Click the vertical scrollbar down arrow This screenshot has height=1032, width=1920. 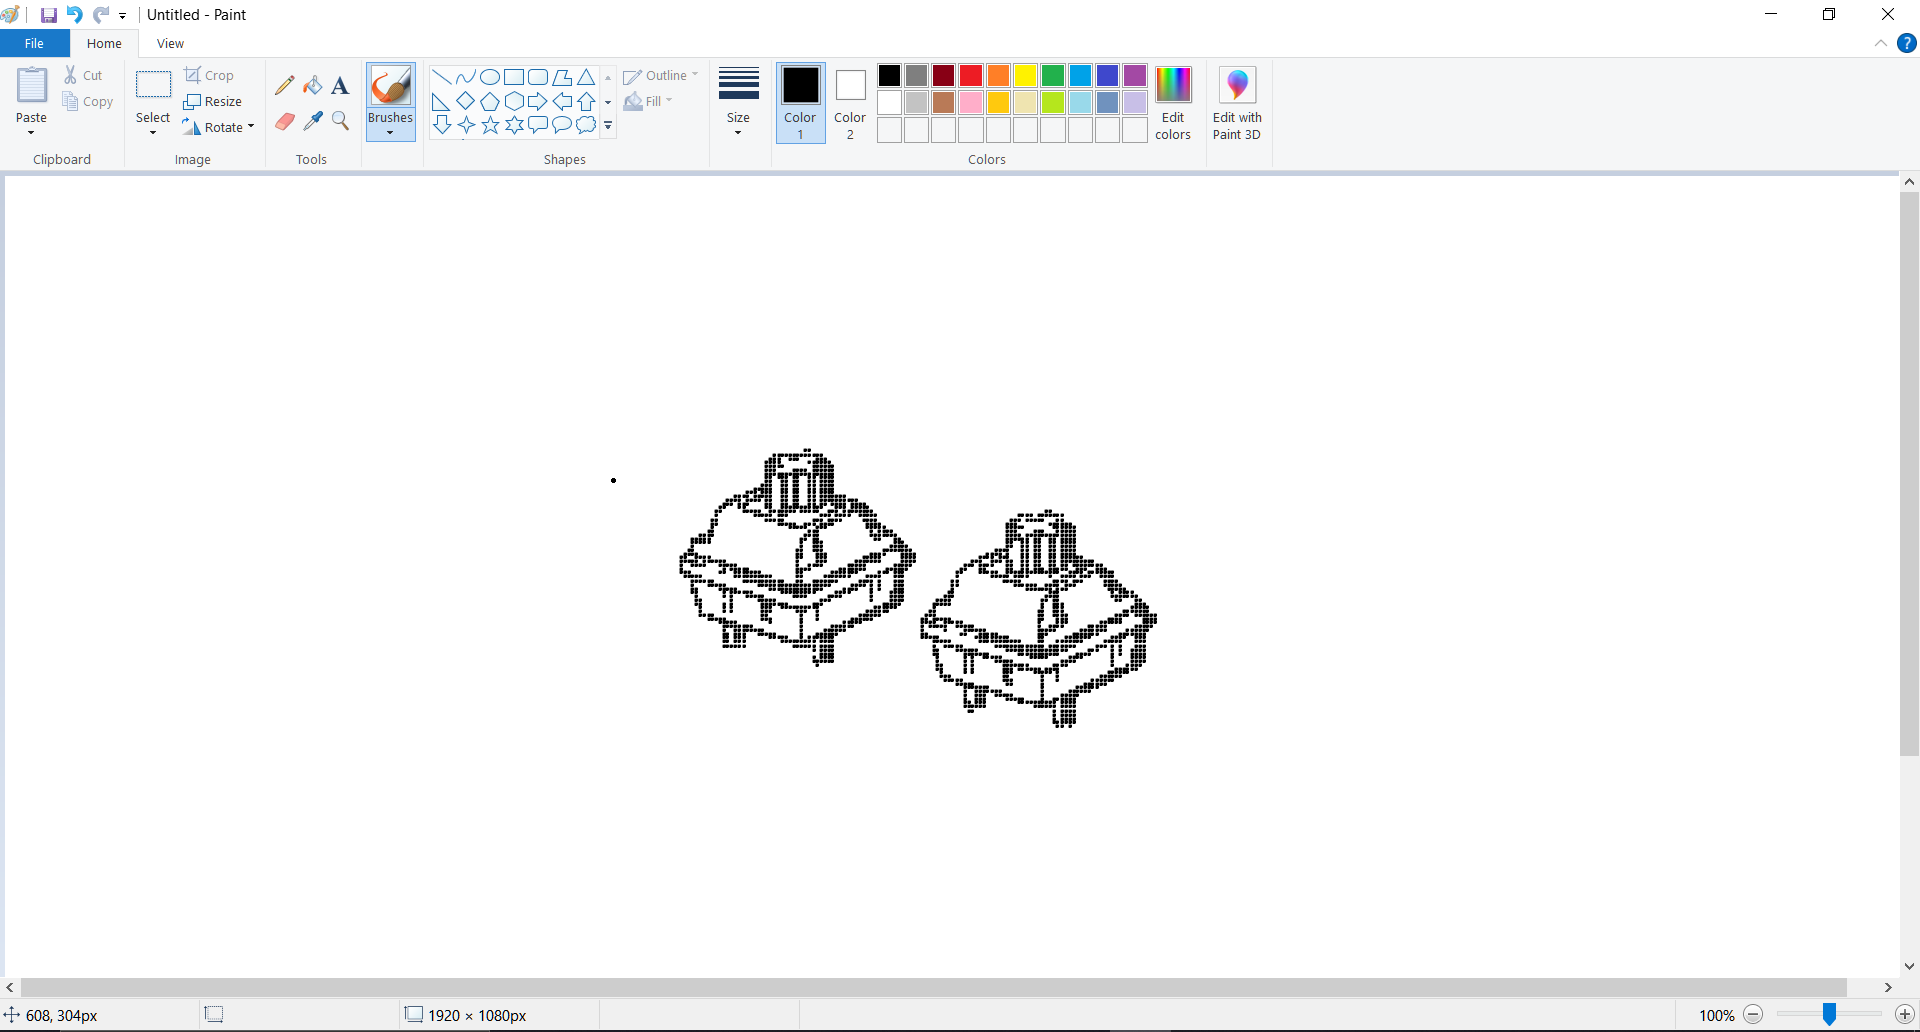[x=1909, y=966]
